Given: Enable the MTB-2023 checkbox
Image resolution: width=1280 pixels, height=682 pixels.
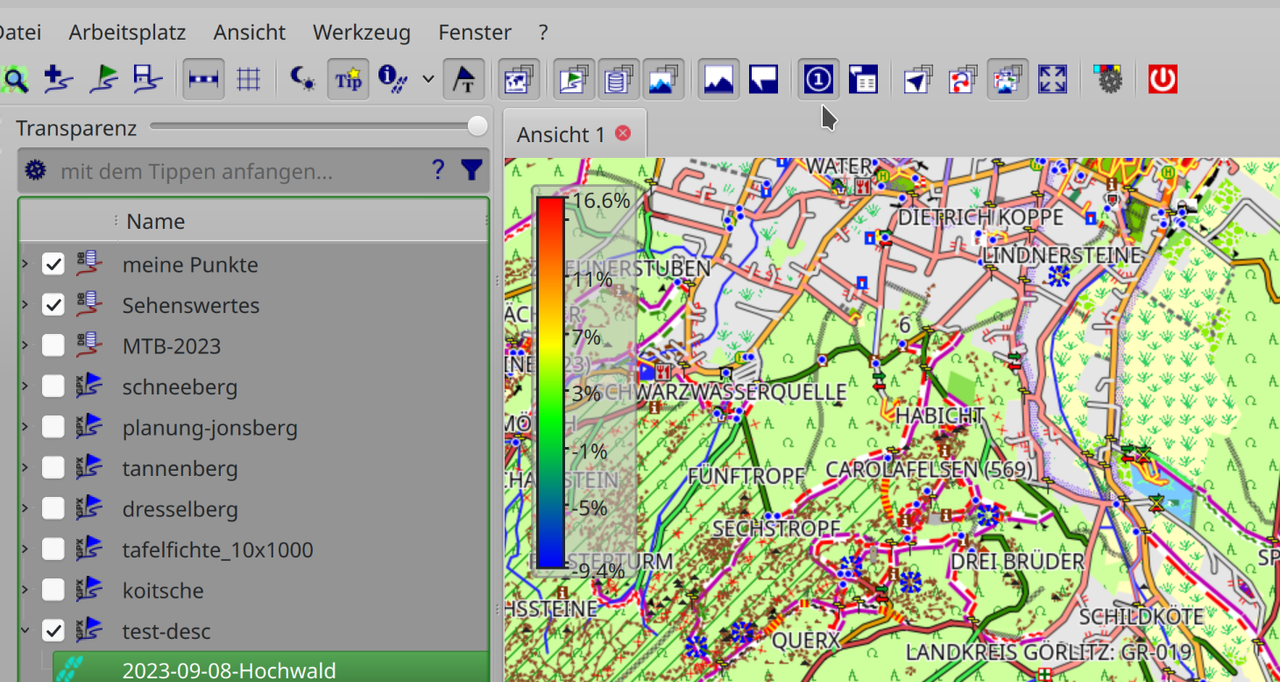Looking at the screenshot, I should [53, 346].
